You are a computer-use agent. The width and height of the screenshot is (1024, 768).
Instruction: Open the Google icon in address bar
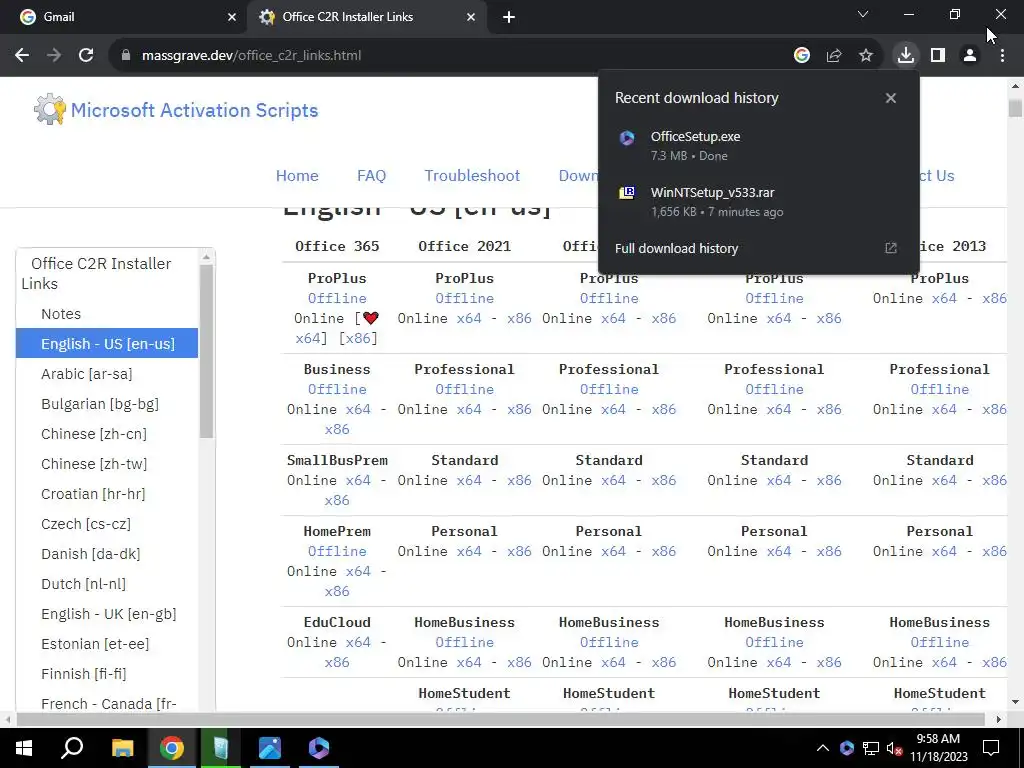(801, 56)
